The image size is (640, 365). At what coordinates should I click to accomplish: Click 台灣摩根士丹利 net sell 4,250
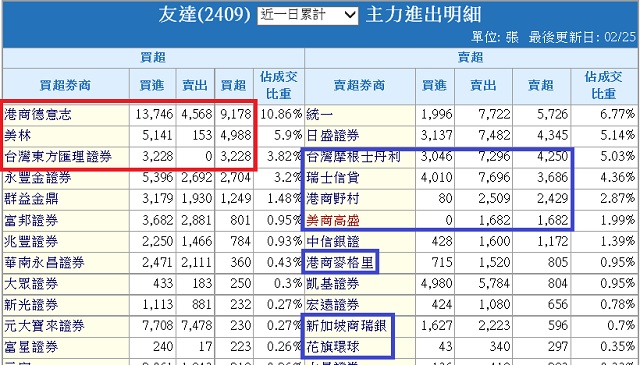[x=552, y=156]
